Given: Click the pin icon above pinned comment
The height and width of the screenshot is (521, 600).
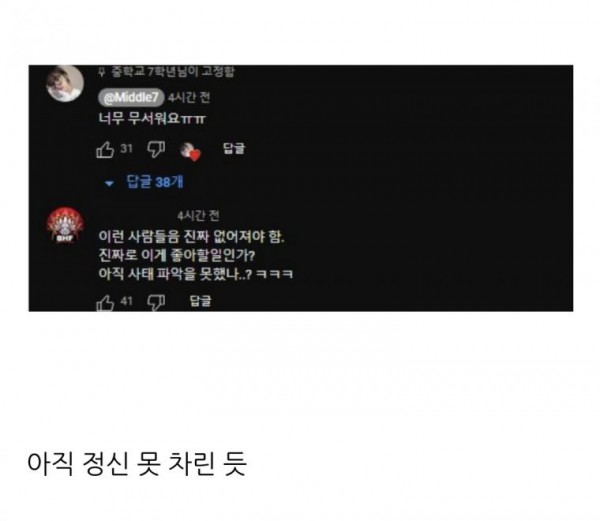Looking at the screenshot, I should click(101, 72).
